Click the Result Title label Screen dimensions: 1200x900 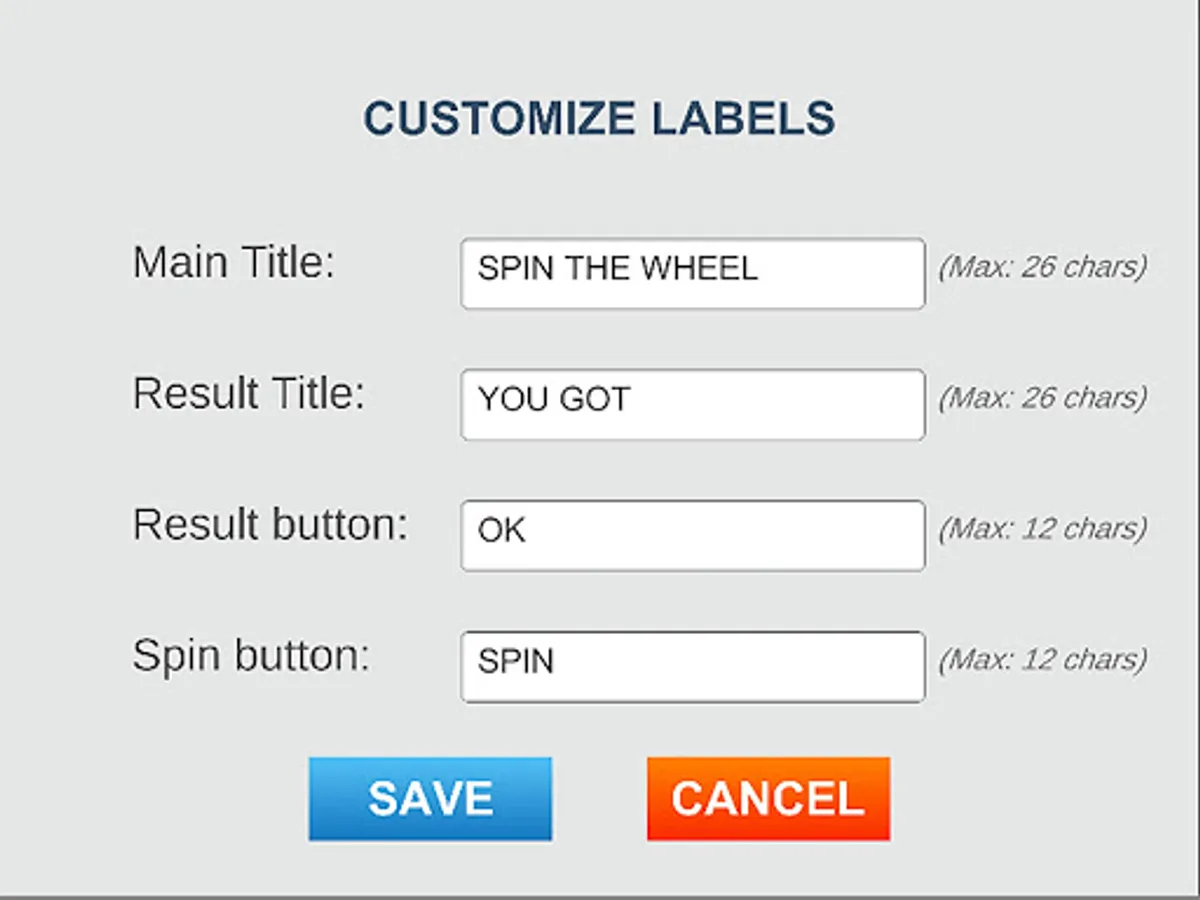(249, 394)
